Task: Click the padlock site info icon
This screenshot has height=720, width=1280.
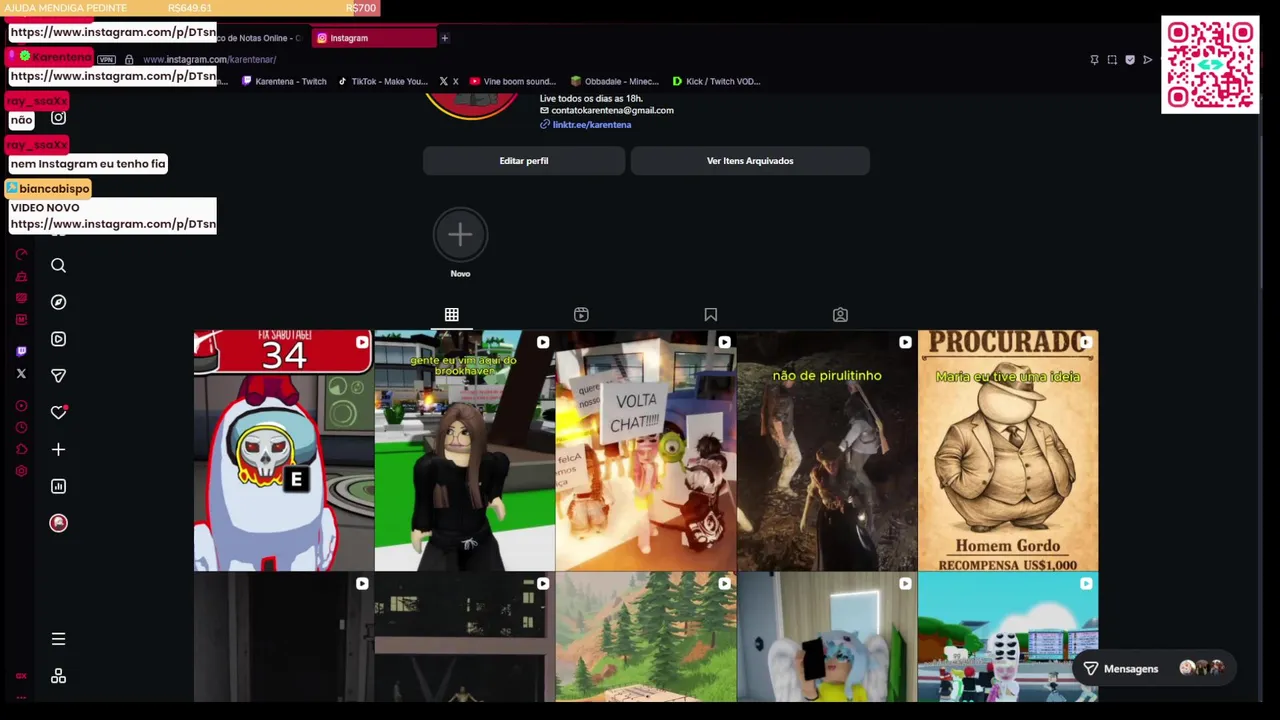Action: 129,60
